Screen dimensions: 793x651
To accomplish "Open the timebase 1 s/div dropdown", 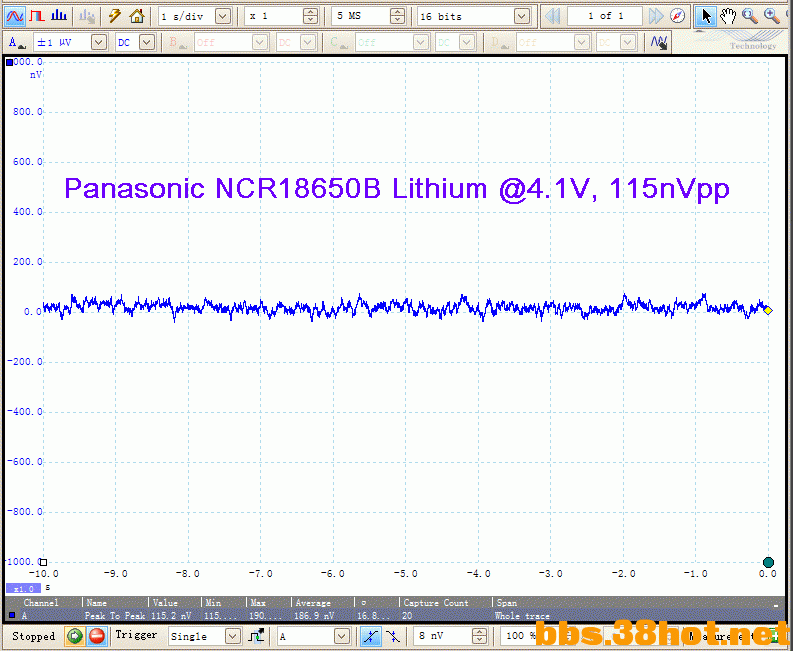I will [223, 16].
